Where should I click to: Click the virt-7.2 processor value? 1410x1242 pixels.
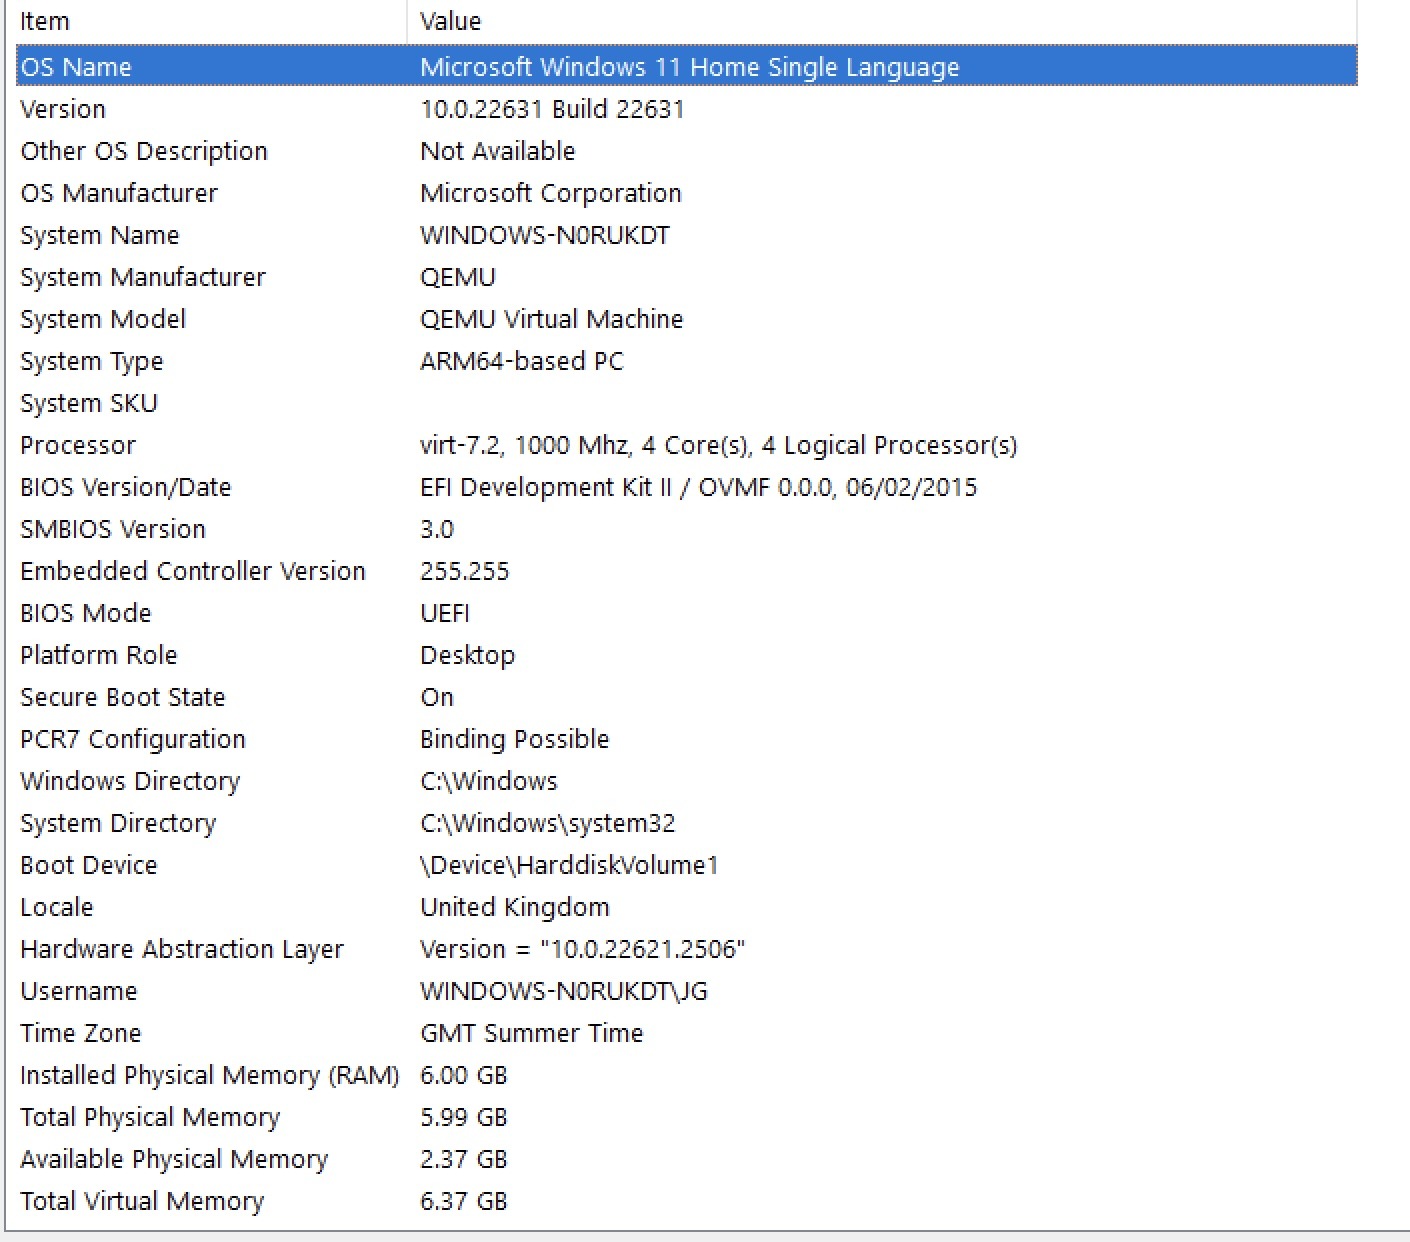tap(719, 445)
